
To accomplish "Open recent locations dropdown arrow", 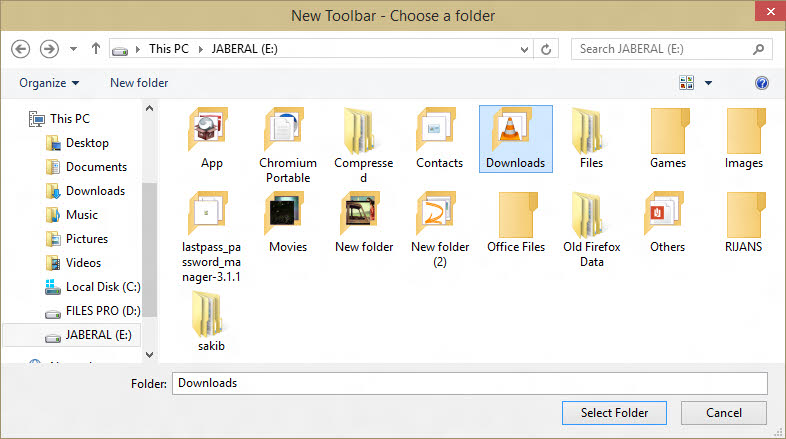I will [x=73, y=49].
